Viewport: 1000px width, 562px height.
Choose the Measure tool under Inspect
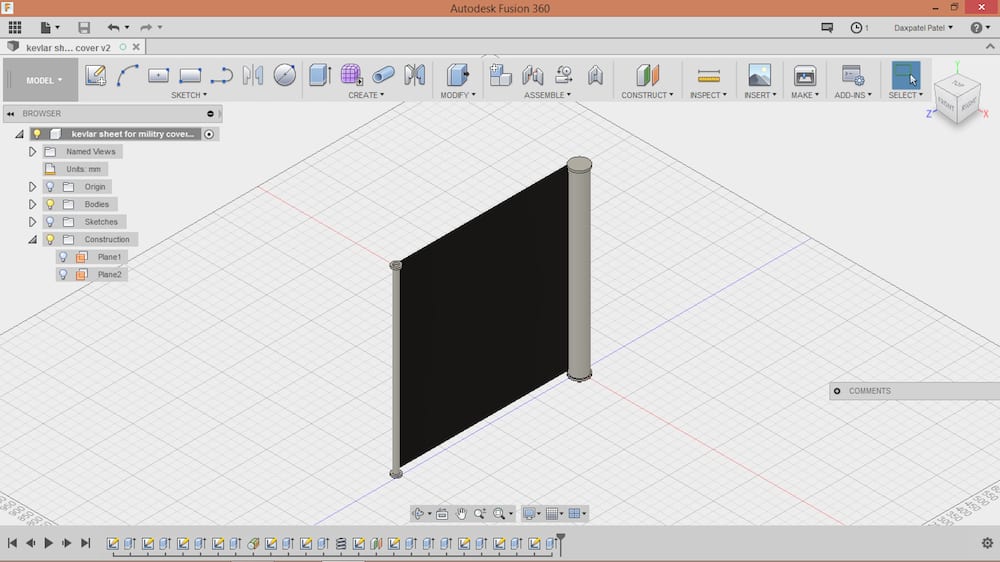tap(708, 75)
